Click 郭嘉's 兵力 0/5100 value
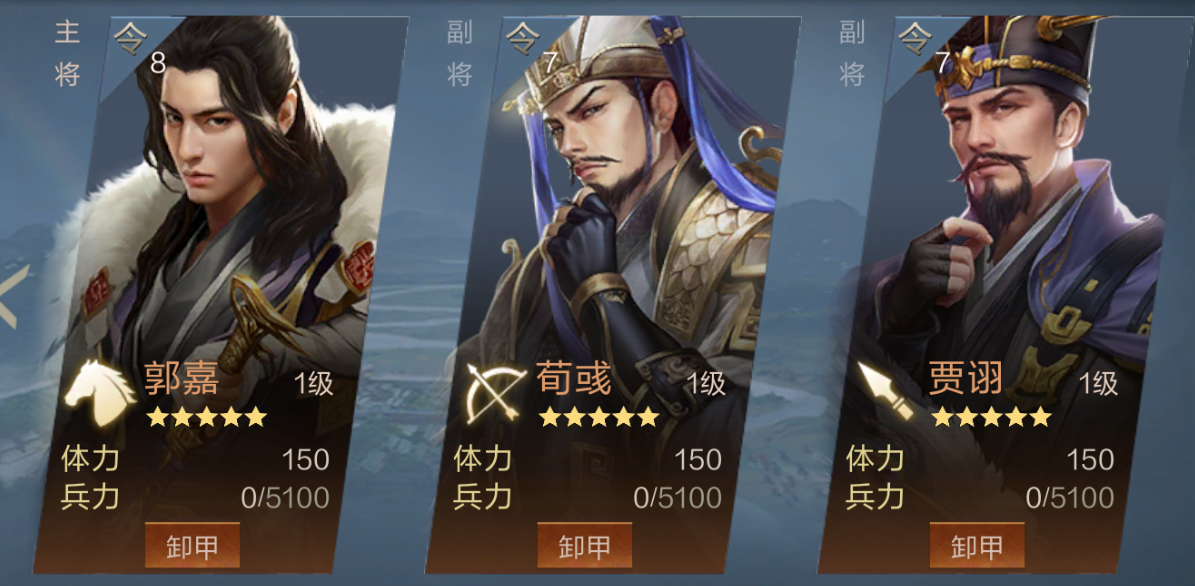The image size is (1195, 586). (x=285, y=498)
